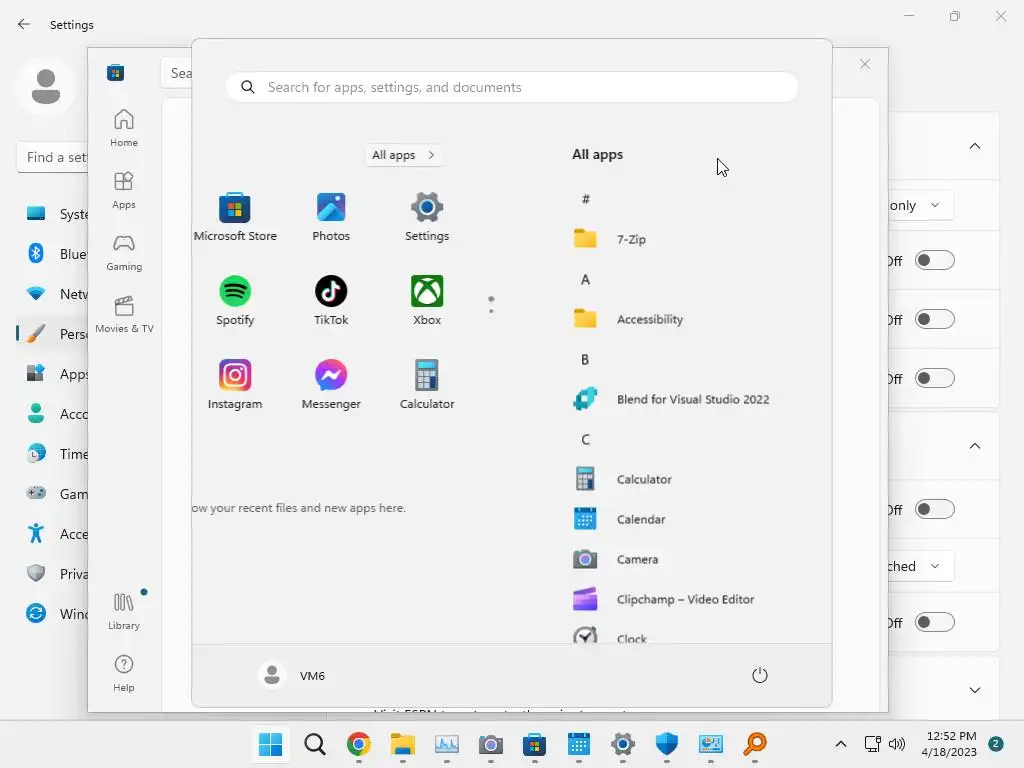Jump to letter C in All apps
This screenshot has height=768, width=1024.
click(585, 440)
